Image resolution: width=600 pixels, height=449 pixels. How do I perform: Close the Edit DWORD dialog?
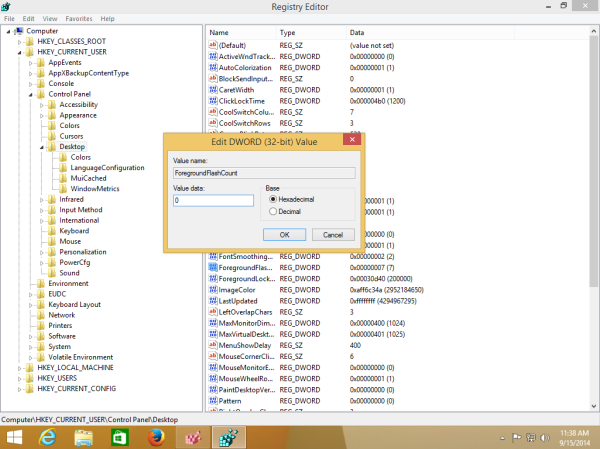(x=352, y=139)
